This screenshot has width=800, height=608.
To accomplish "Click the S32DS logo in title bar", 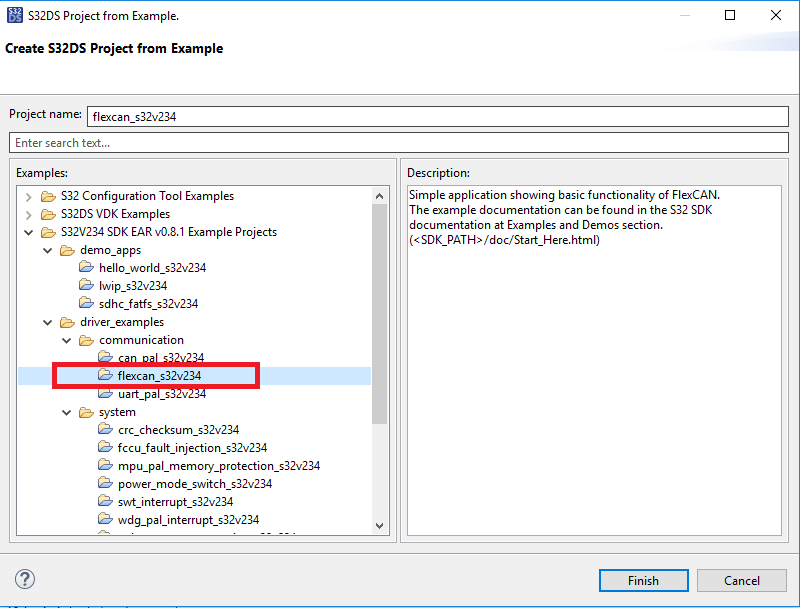I will pyautogui.click(x=15, y=15).
